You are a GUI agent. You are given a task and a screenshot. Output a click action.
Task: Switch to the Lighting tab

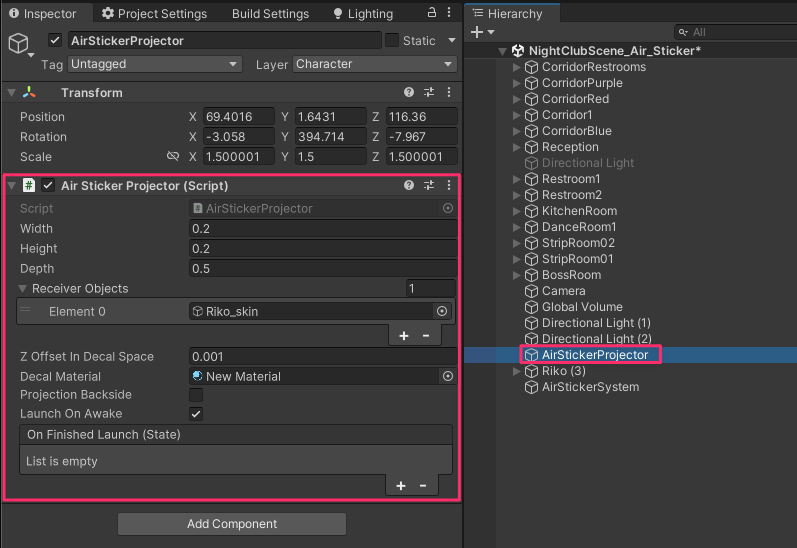363,13
